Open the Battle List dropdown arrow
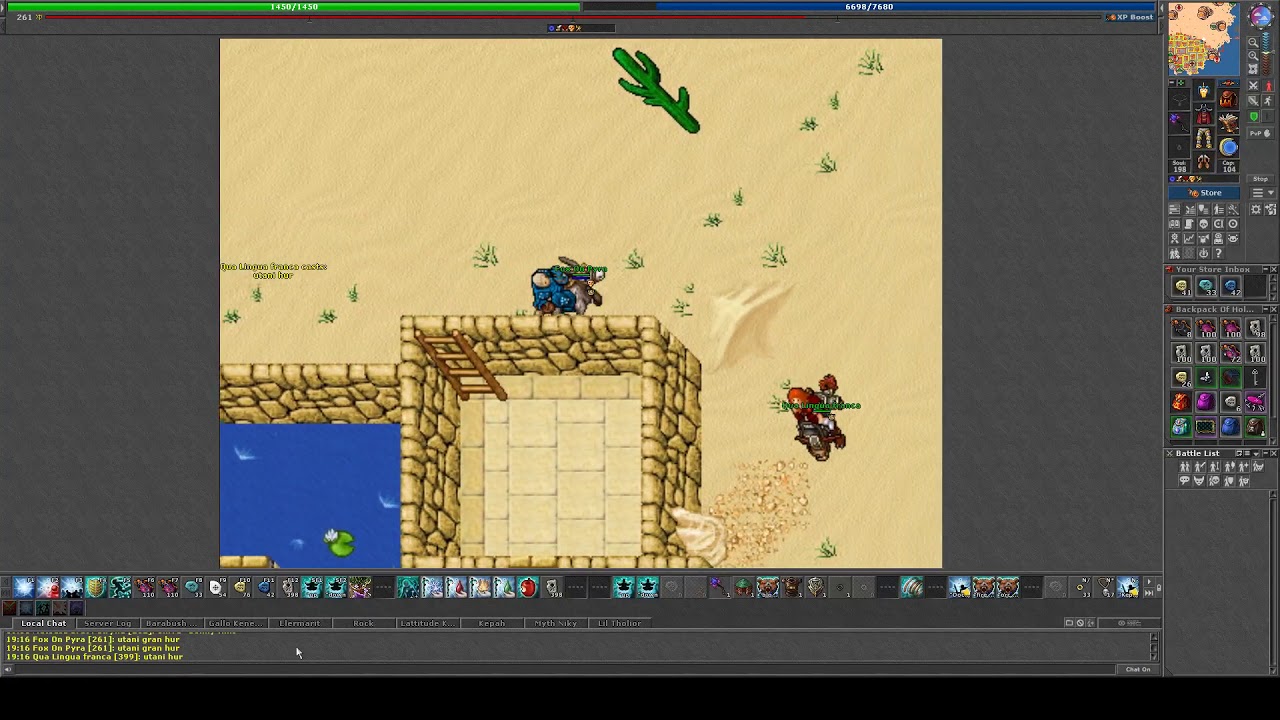Screen dimensions: 1280x720 (1256, 453)
